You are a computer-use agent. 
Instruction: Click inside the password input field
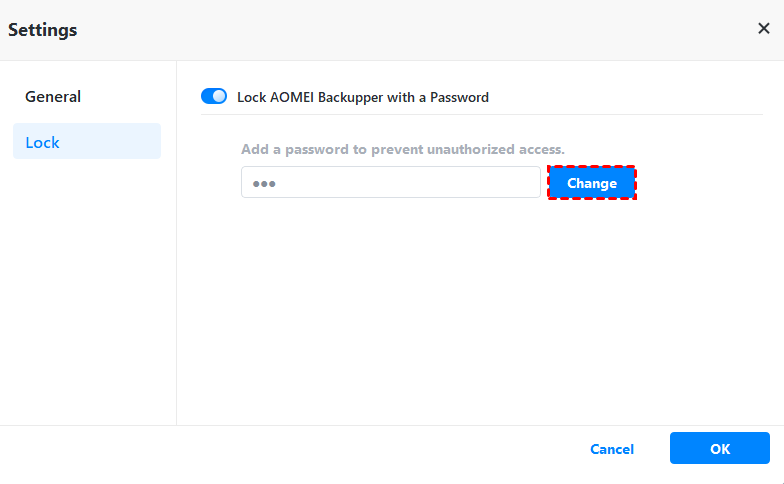[x=390, y=183]
